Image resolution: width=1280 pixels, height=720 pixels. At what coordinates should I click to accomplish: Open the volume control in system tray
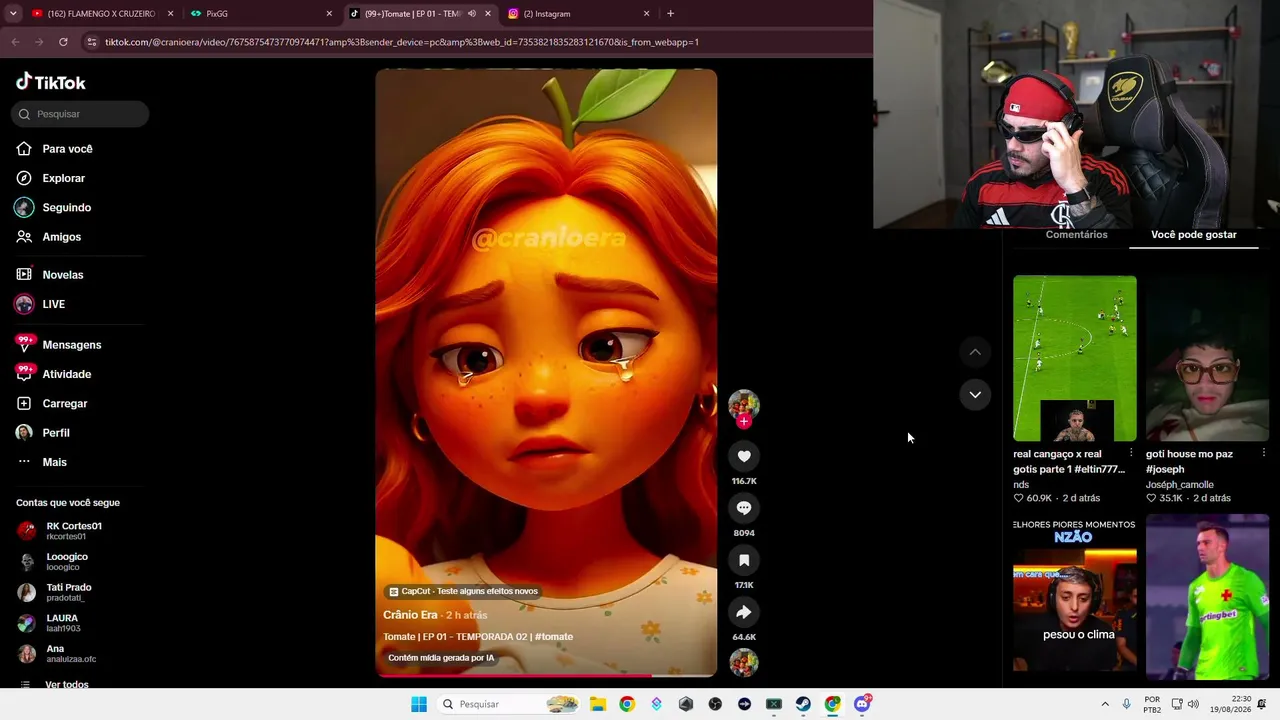(1193, 704)
